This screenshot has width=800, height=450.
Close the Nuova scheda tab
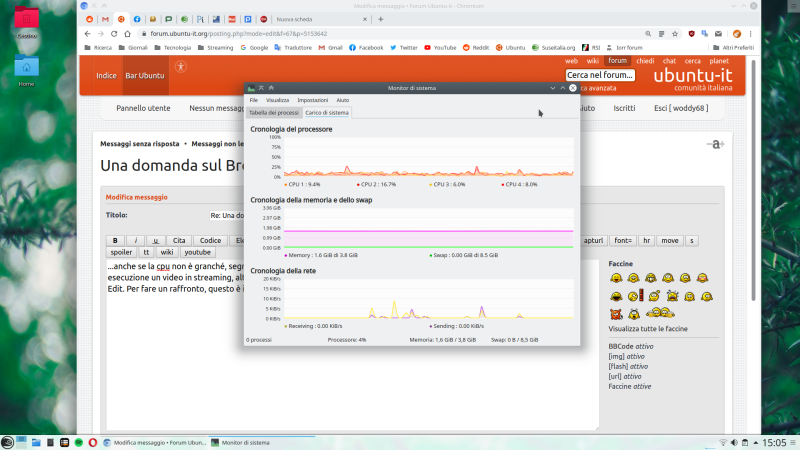365,19
